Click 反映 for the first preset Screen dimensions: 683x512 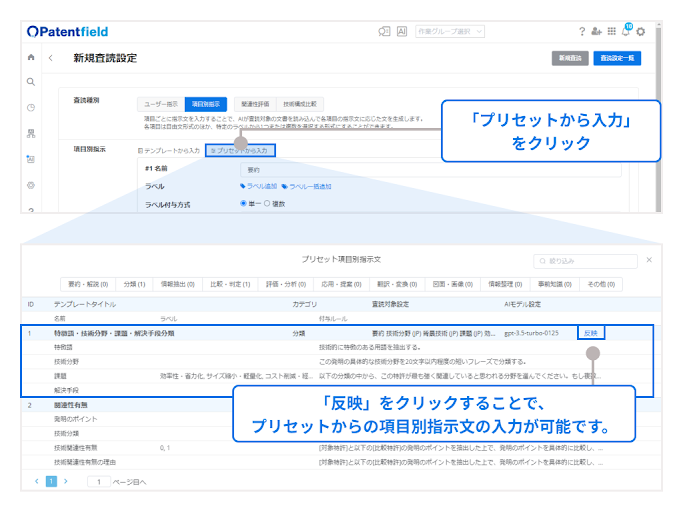[x=592, y=333]
